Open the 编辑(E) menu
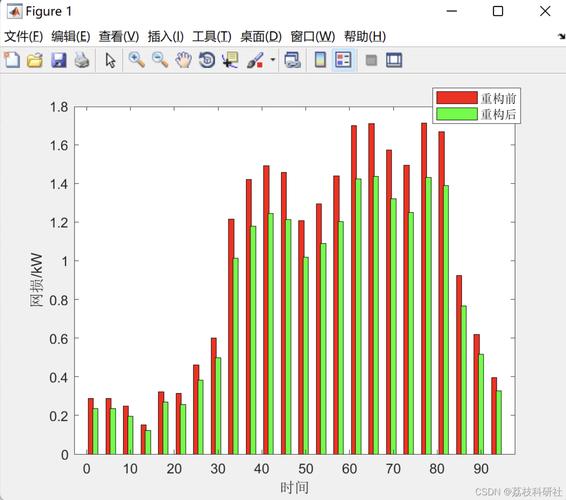Image resolution: width=566 pixels, height=500 pixels. (x=71, y=36)
